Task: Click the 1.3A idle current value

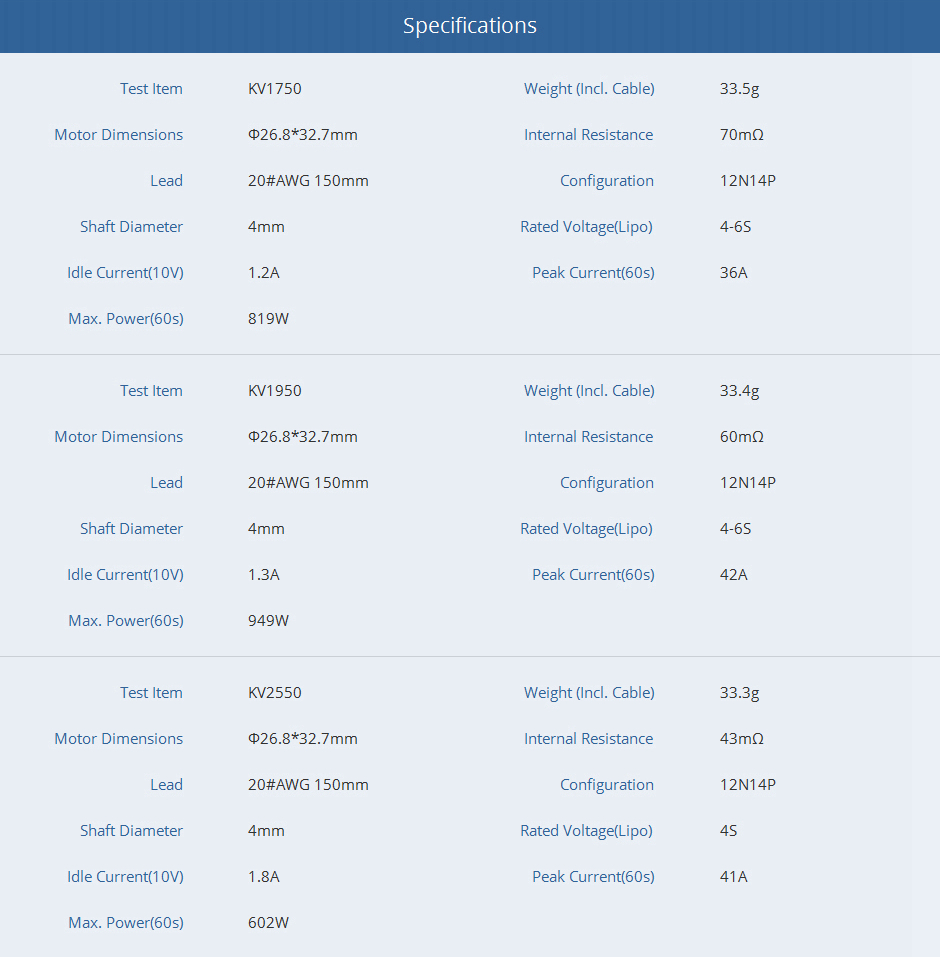Action: 263,575
